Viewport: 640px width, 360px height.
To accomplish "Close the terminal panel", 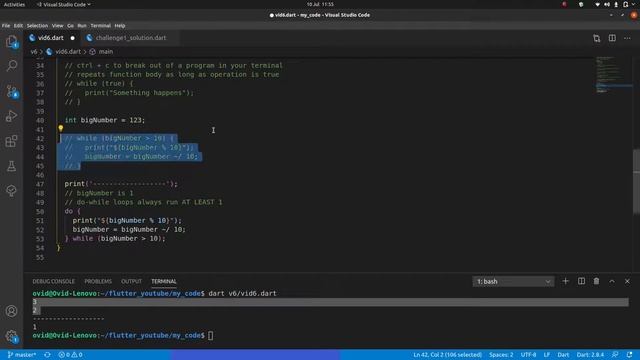I will tap(627, 281).
